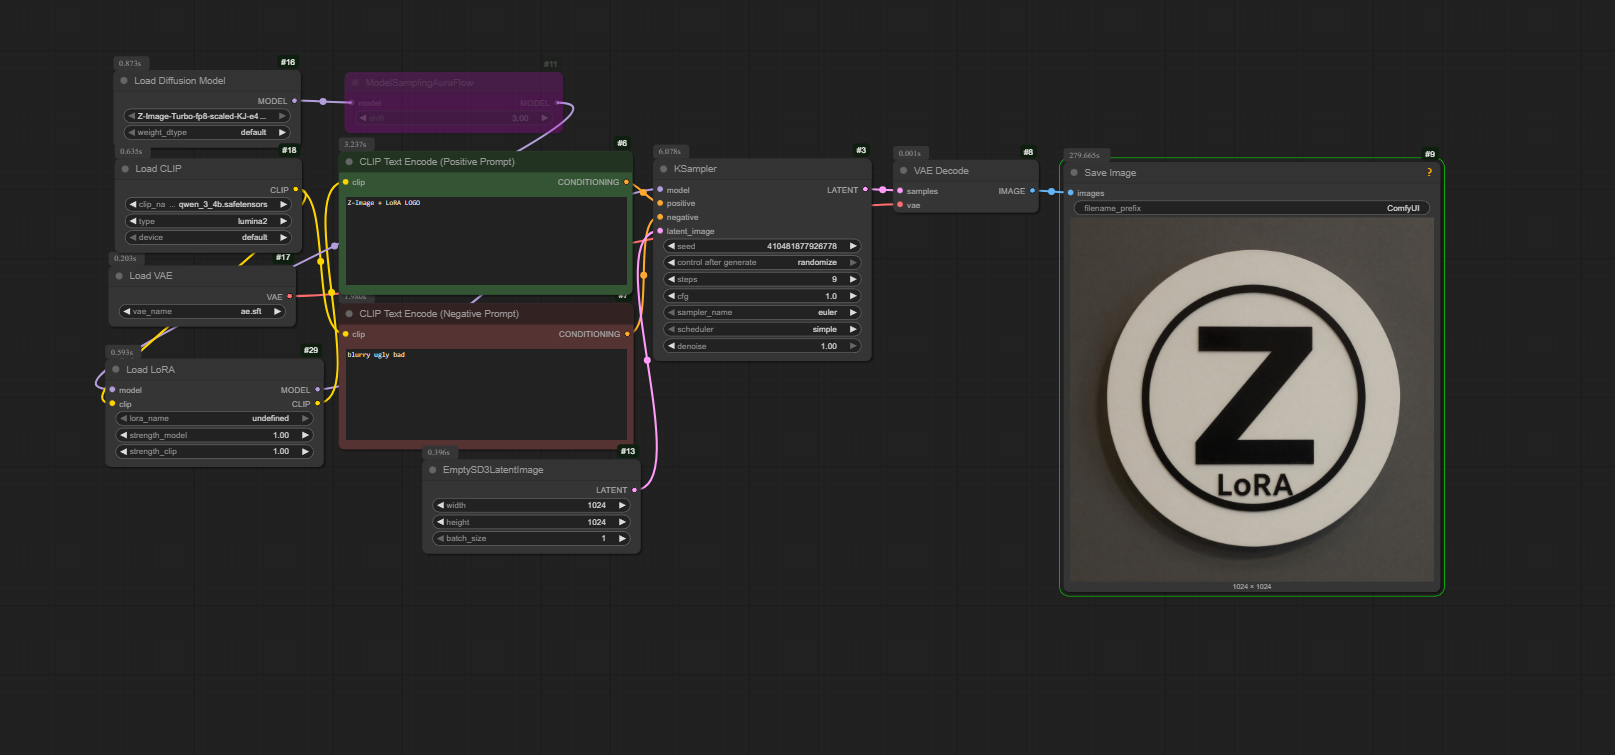Click the MODEL output socket of Load Diffusion Model
1615x755 pixels.
[294, 101]
